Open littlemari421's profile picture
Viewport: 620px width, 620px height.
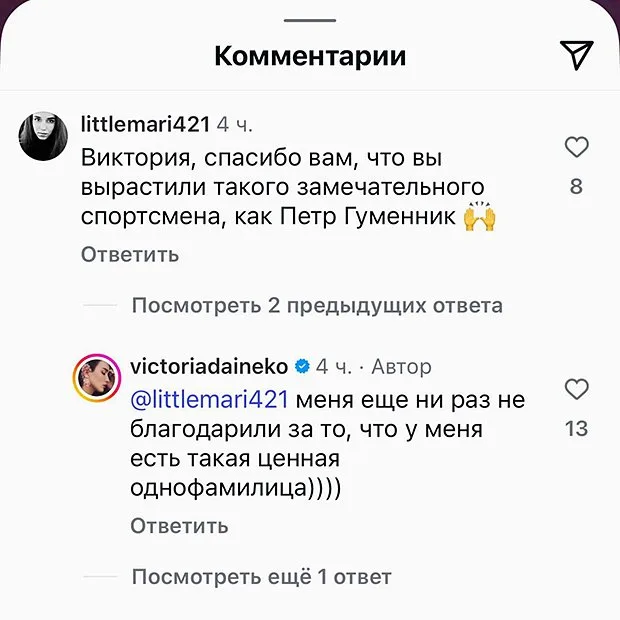coord(43,135)
